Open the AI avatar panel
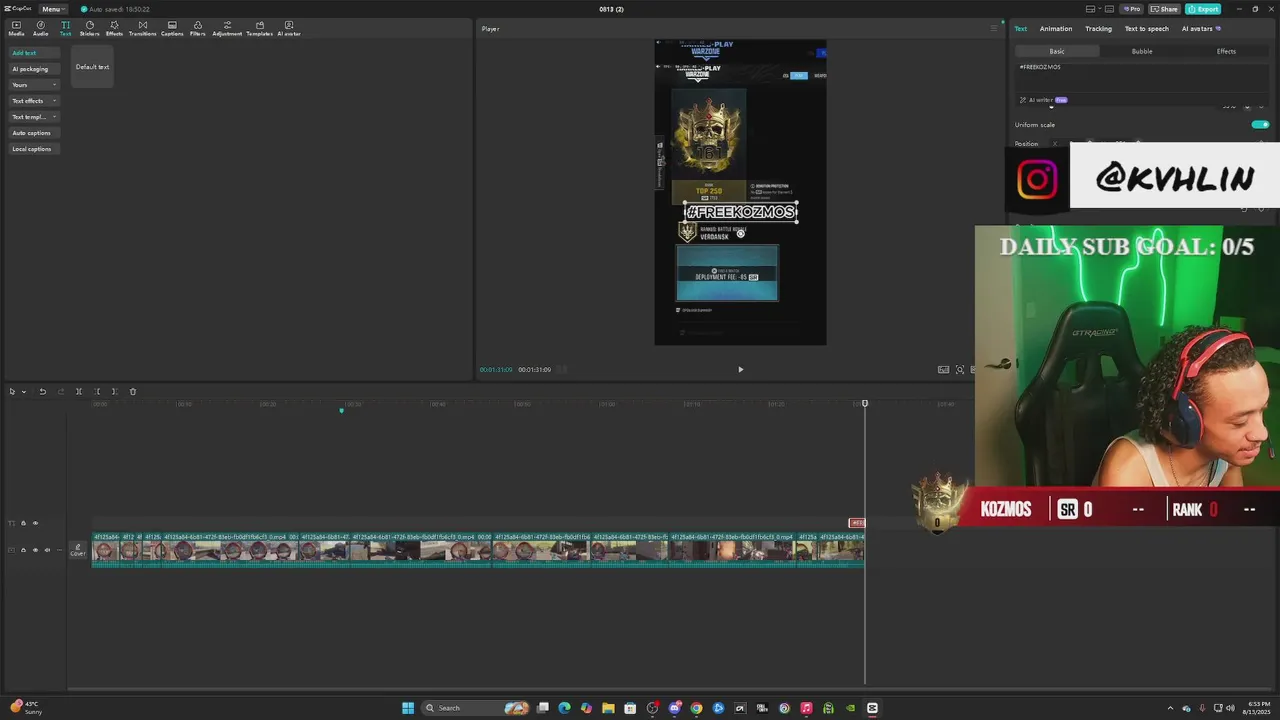The width and height of the screenshot is (1280, 720). [x=289, y=28]
